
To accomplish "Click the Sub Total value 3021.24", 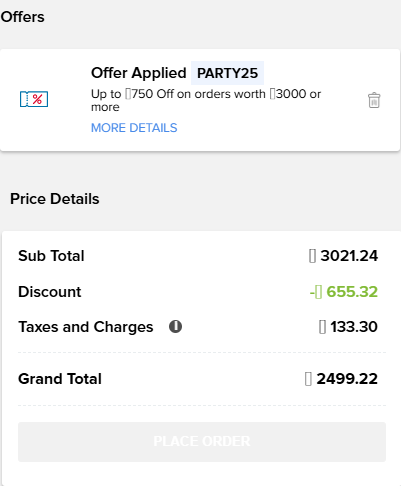I will 349,256.
